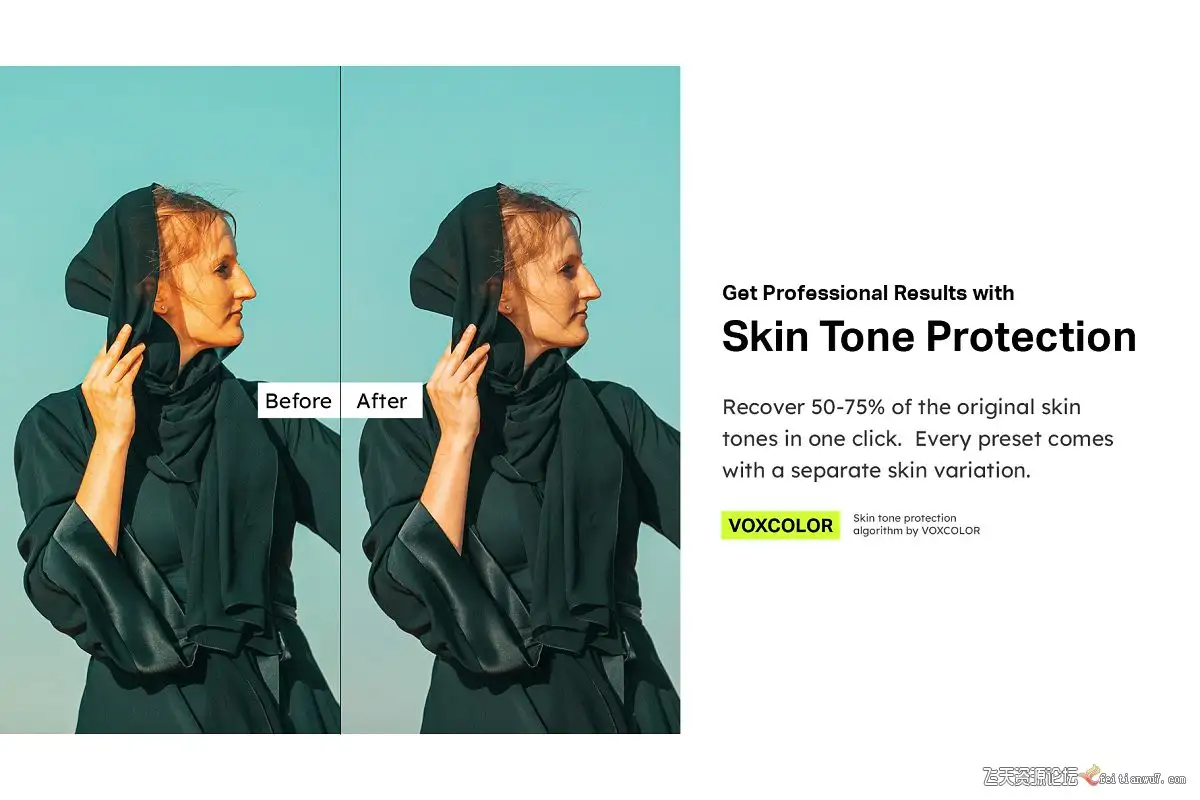Click the 'Get Professional Results with' subheading

tap(868, 293)
